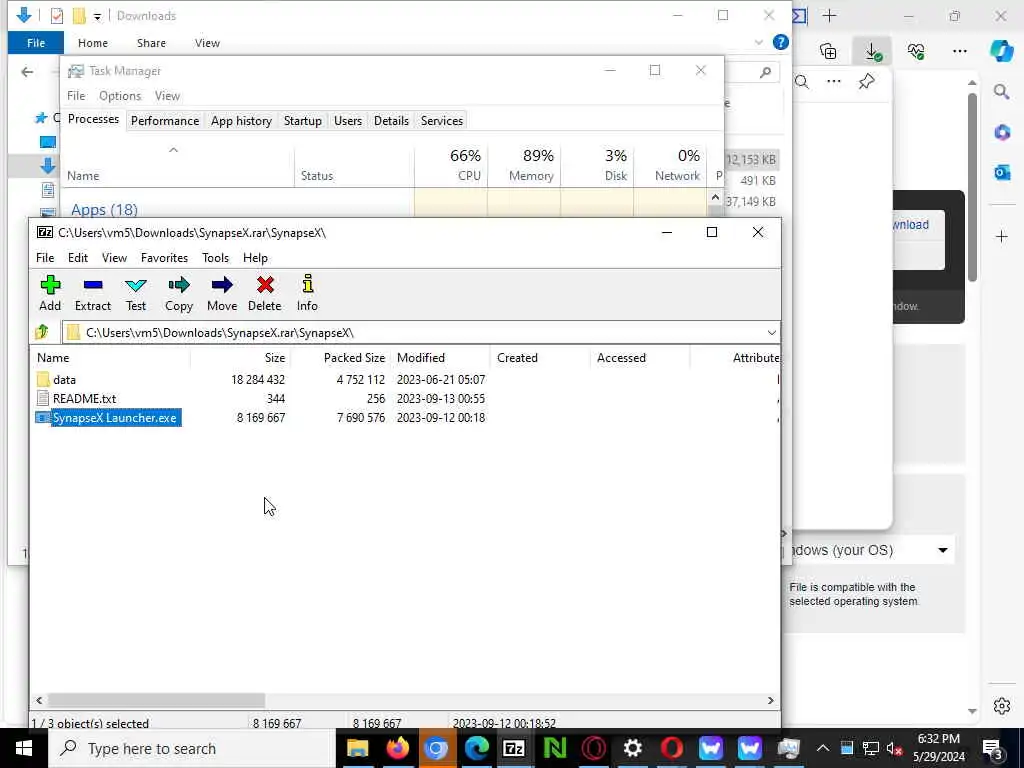Sort by Modified column header
The width and height of the screenshot is (1024, 768).
pos(440,358)
